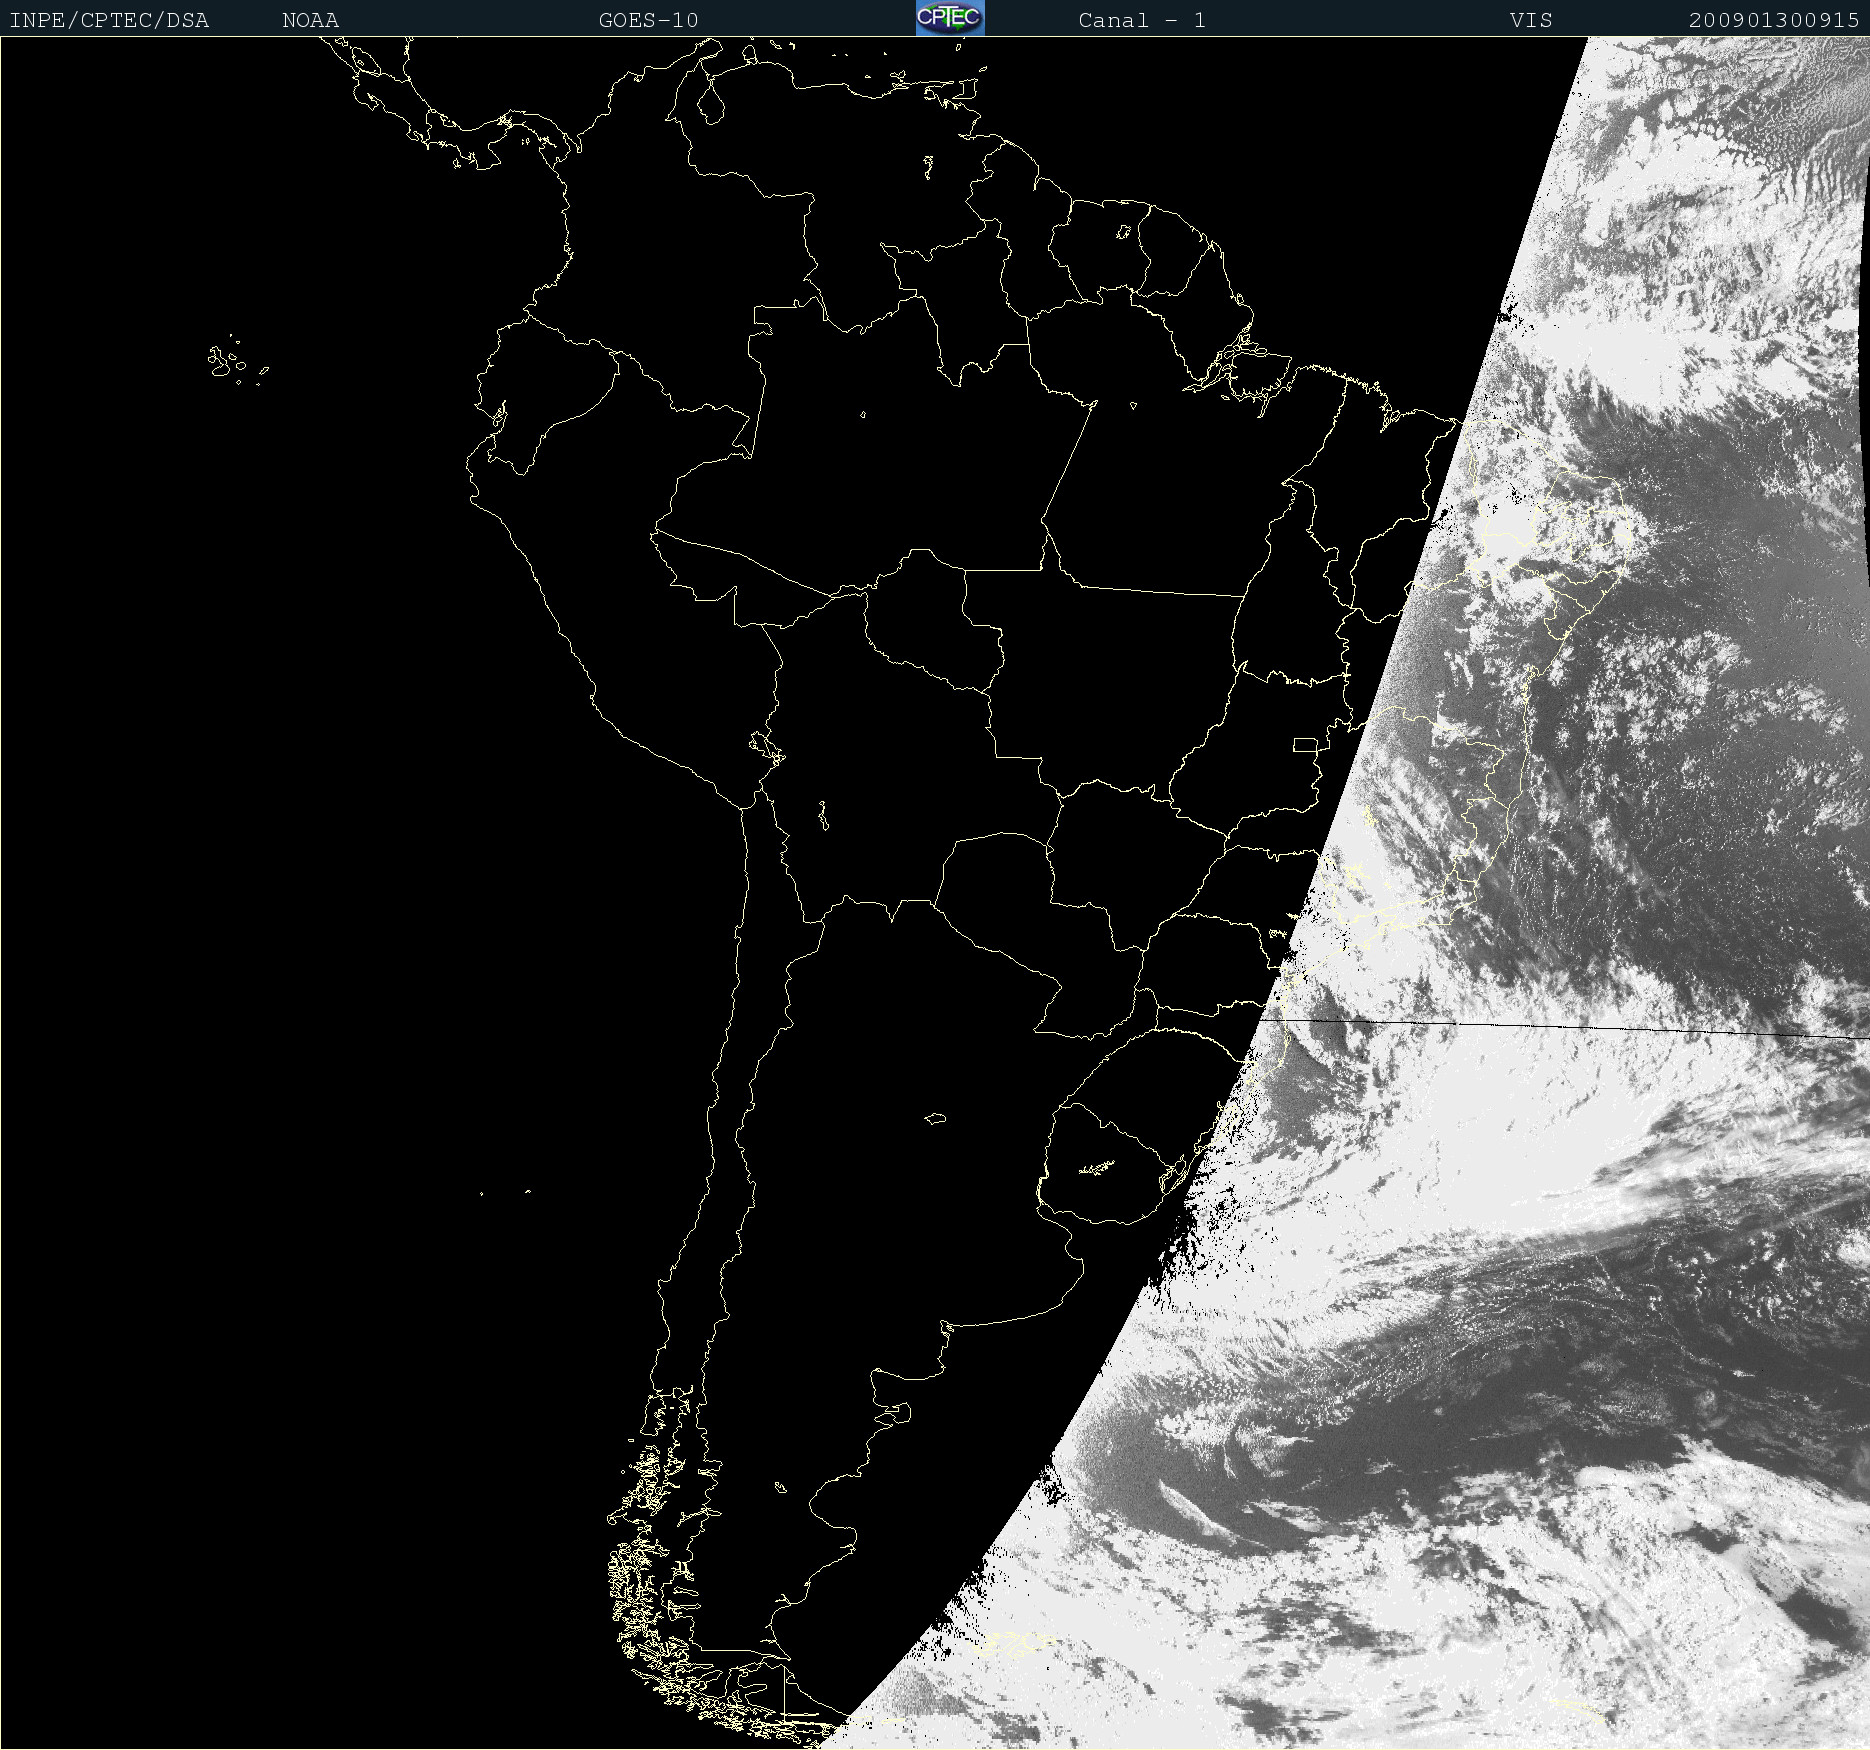Viewport: 1870px width, 1750px height.
Task: Click the timestamp 200901300915
Action: [1773, 20]
